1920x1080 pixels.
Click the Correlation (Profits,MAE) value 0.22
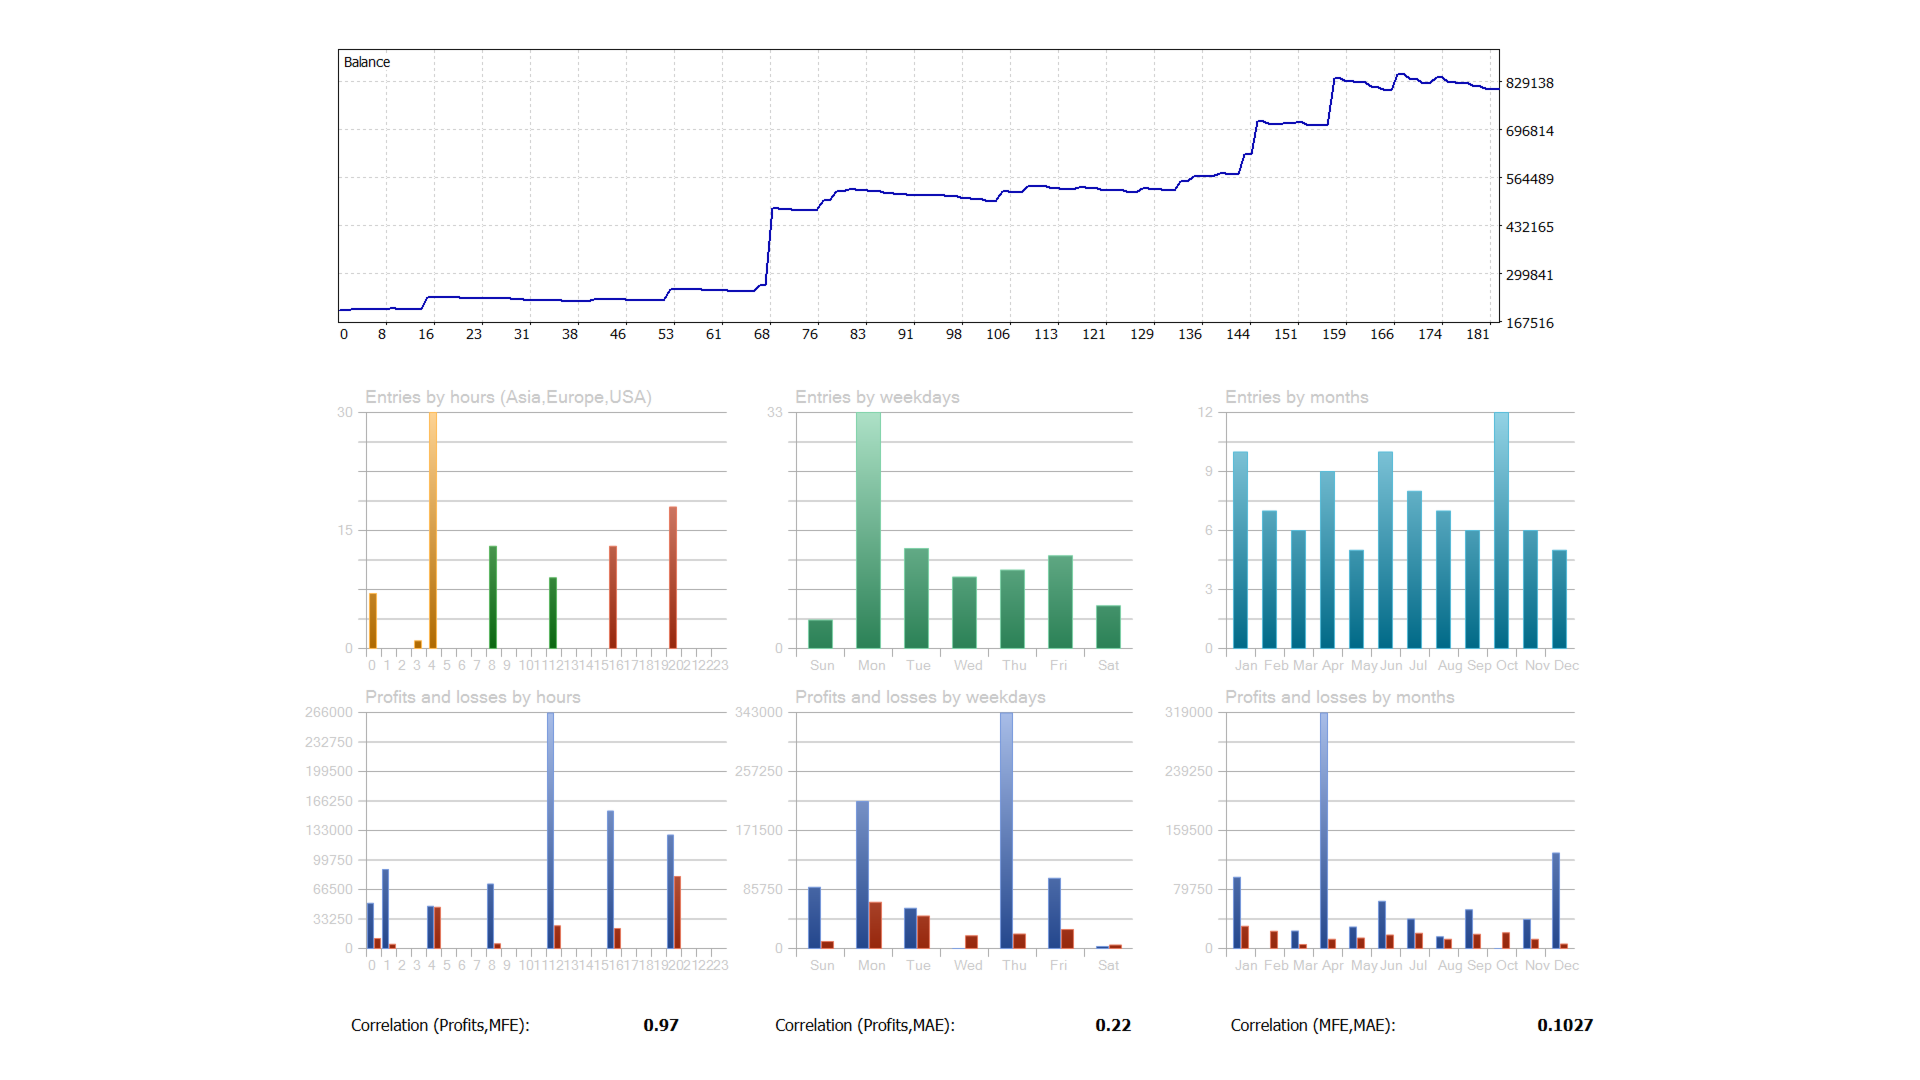coord(1113,1025)
